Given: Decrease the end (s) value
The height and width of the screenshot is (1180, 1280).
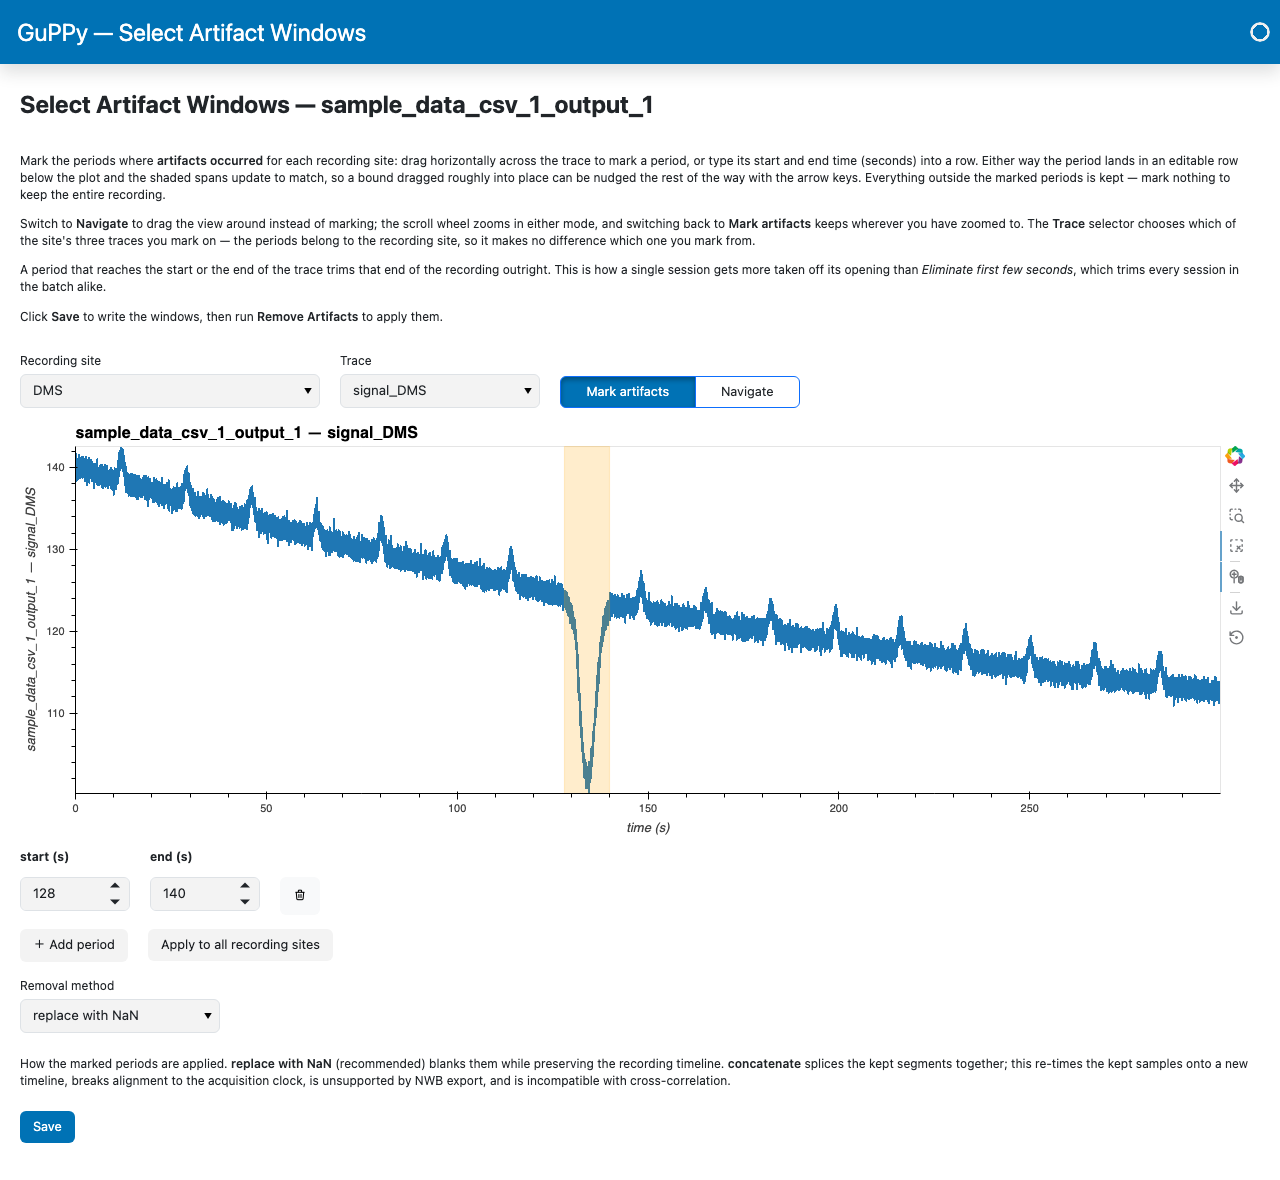Looking at the screenshot, I should (x=245, y=902).
